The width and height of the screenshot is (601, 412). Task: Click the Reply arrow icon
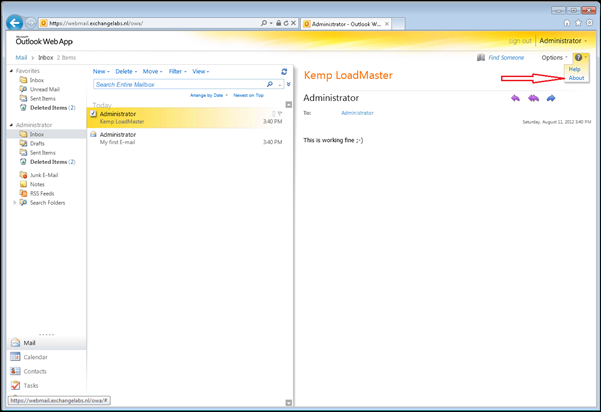click(516, 98)
